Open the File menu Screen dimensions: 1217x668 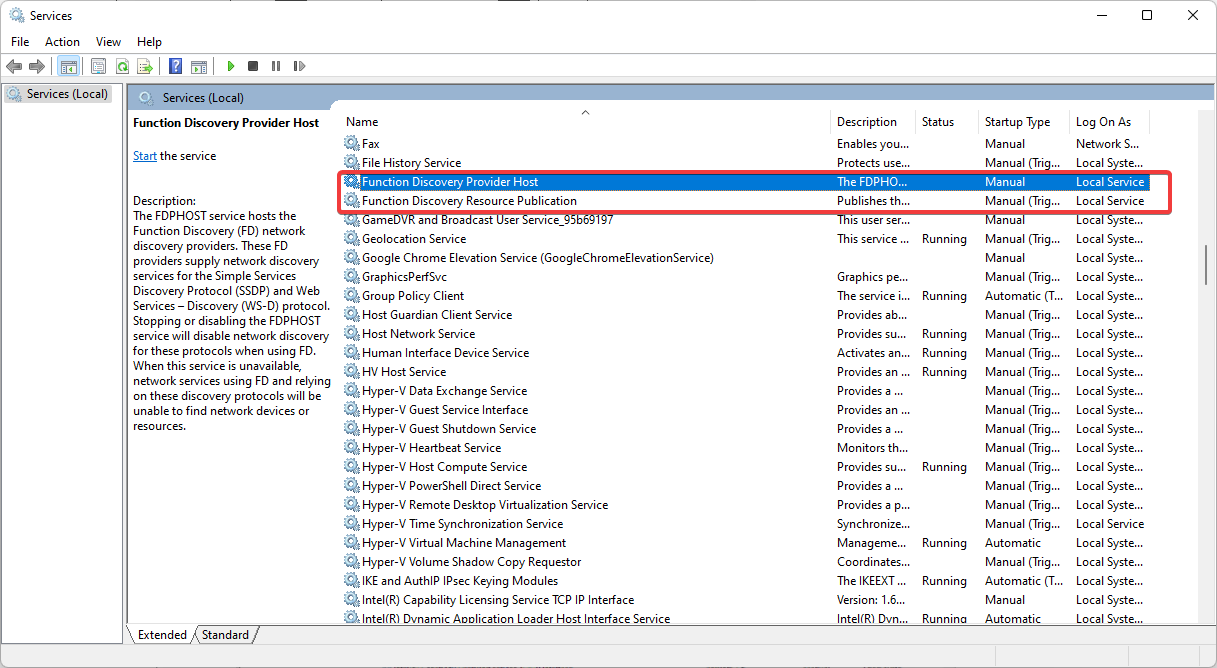[x=20, y=42]
